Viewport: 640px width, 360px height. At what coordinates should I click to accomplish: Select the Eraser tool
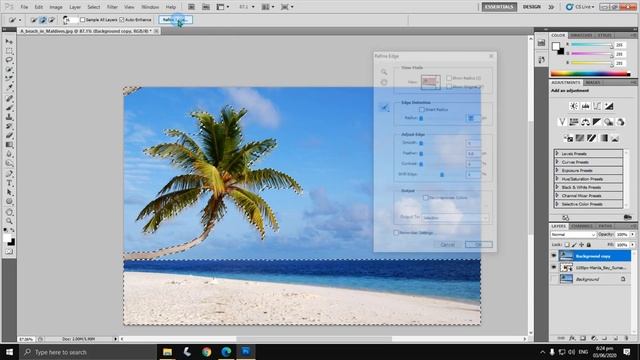pos(9,136)
